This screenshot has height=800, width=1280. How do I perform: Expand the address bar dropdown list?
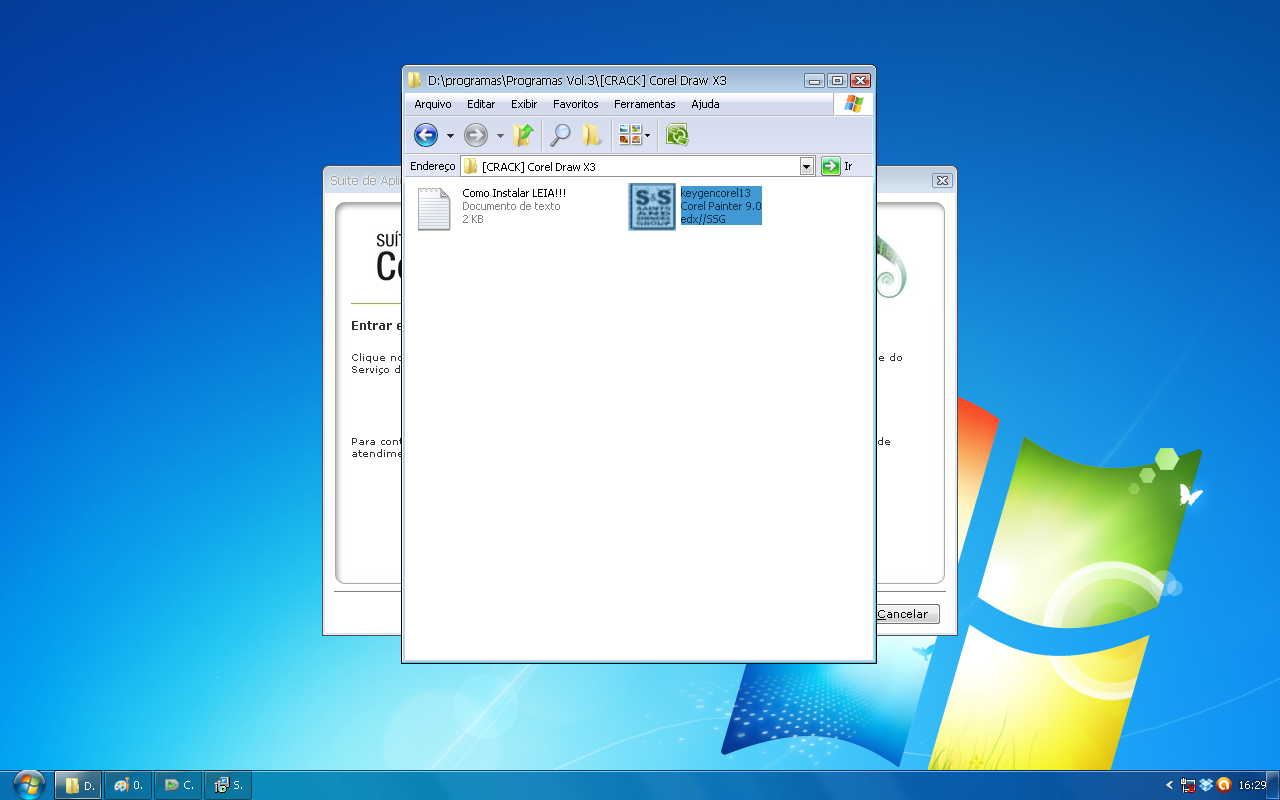click(807, 167)
